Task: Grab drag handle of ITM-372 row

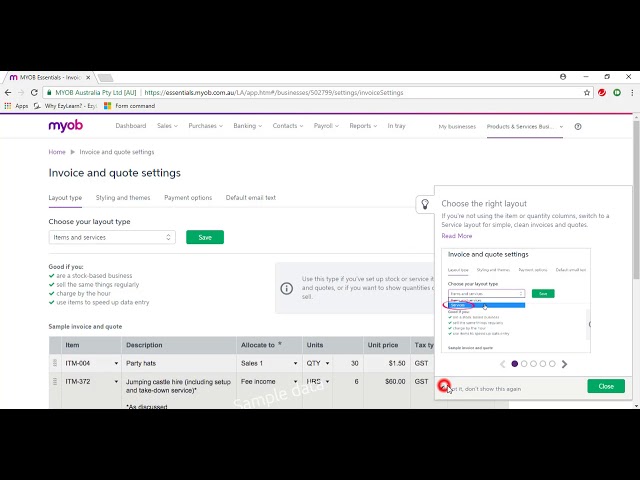Action: (55, 381)
